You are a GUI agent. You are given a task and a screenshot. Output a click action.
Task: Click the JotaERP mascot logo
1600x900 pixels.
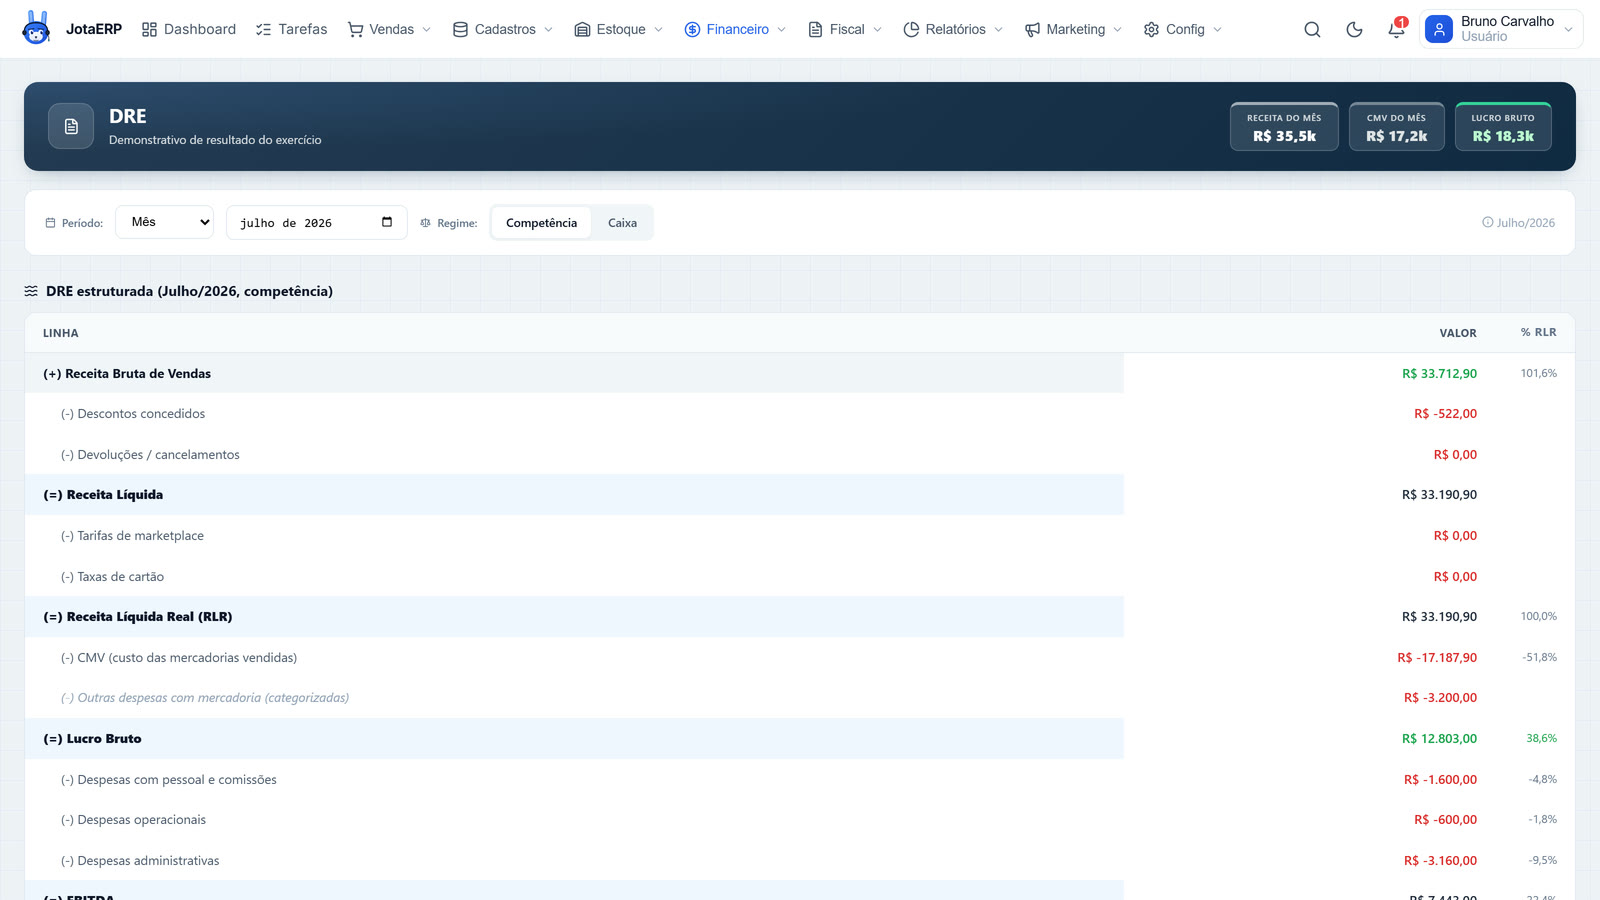[x=36, y=28]
